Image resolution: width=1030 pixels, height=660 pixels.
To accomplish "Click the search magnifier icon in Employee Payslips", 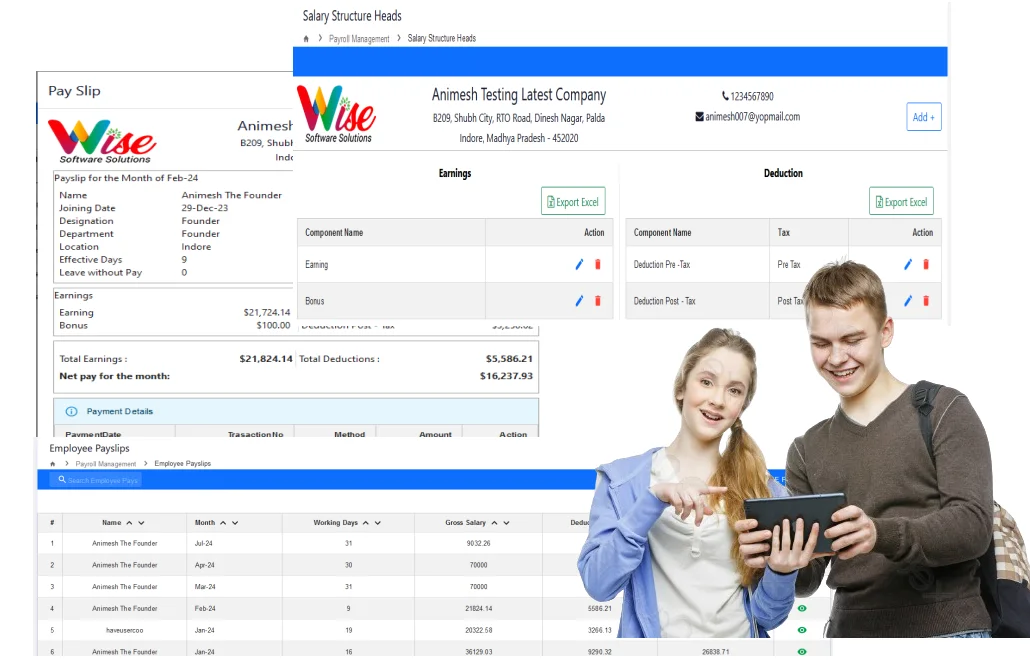I will [x=62, y=480].
